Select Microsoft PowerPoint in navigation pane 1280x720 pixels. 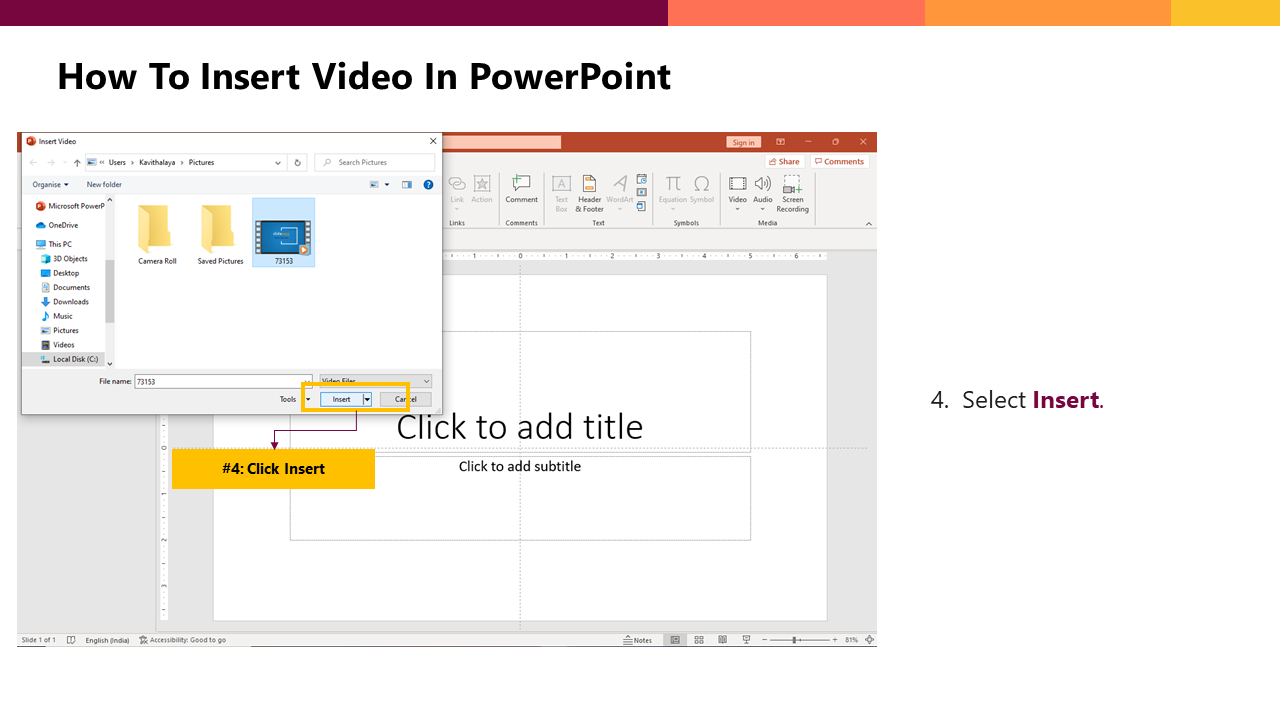[x=70, y=206]
